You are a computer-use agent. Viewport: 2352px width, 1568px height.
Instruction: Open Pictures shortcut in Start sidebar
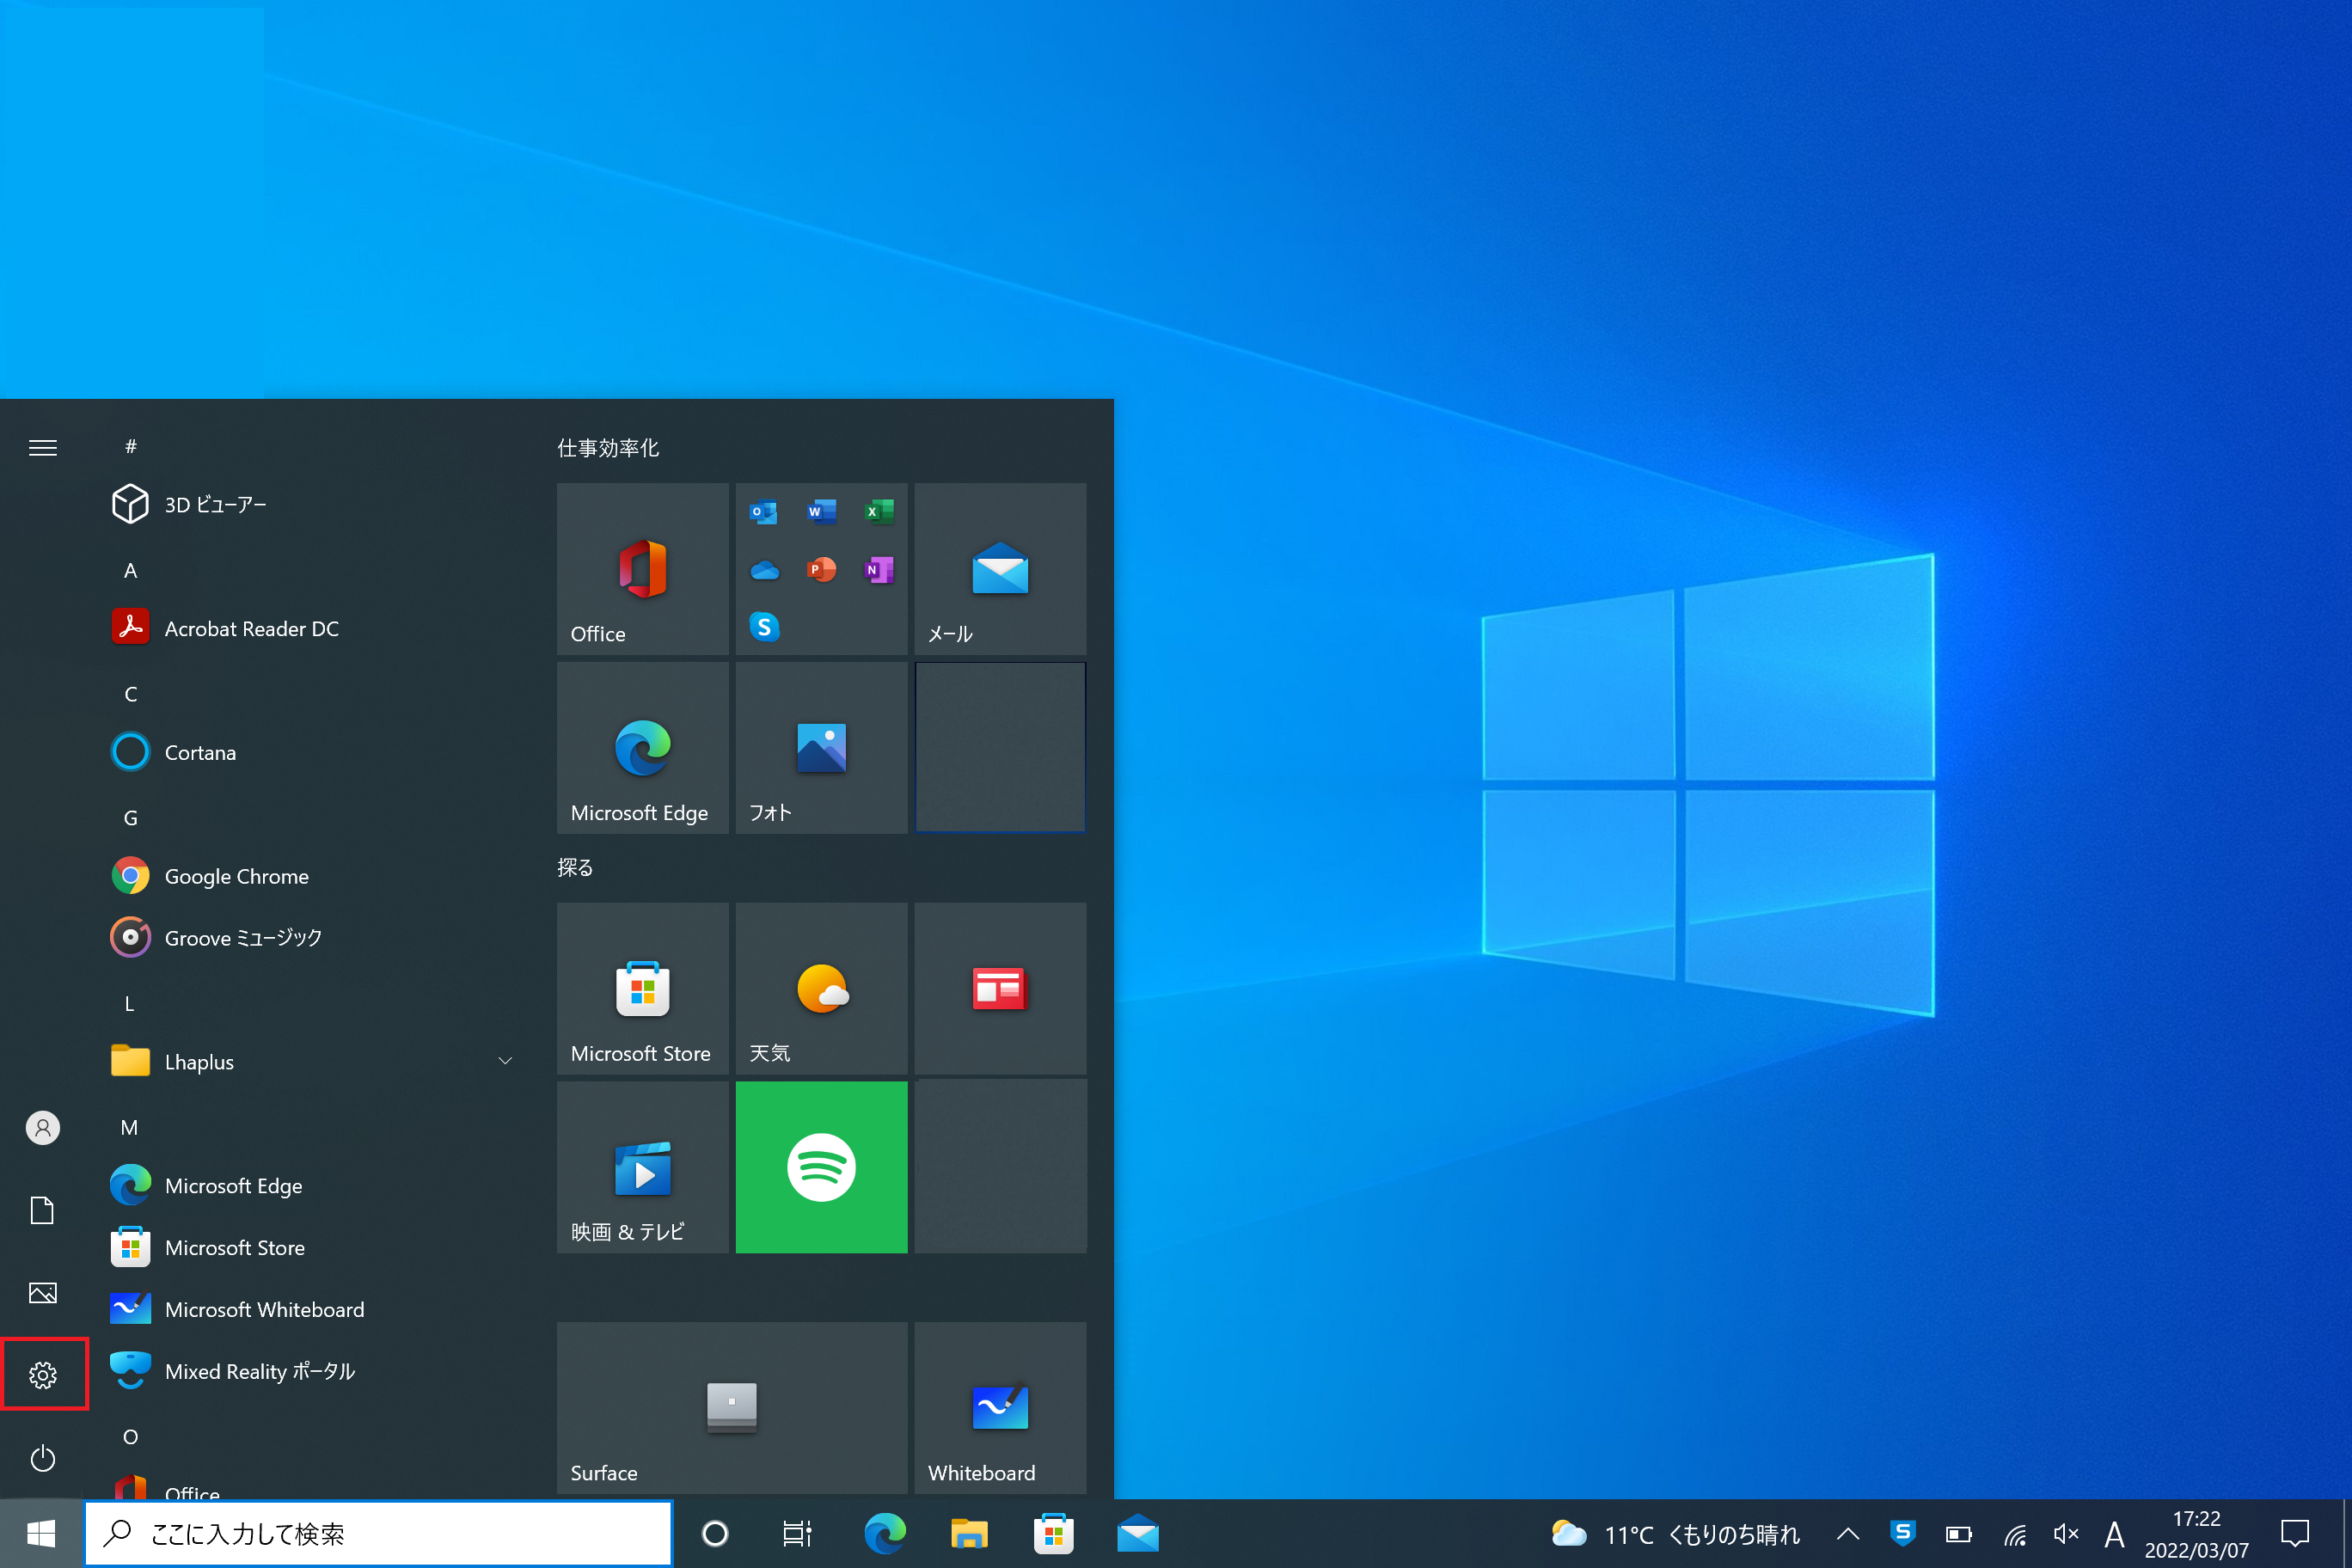coord(43,1292)
